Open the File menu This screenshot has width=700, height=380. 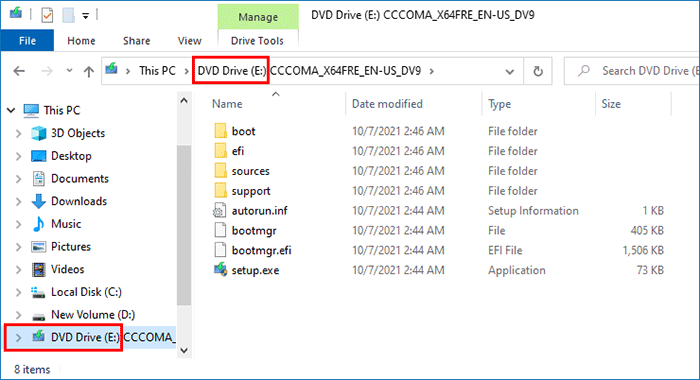(x=27, y=41)
